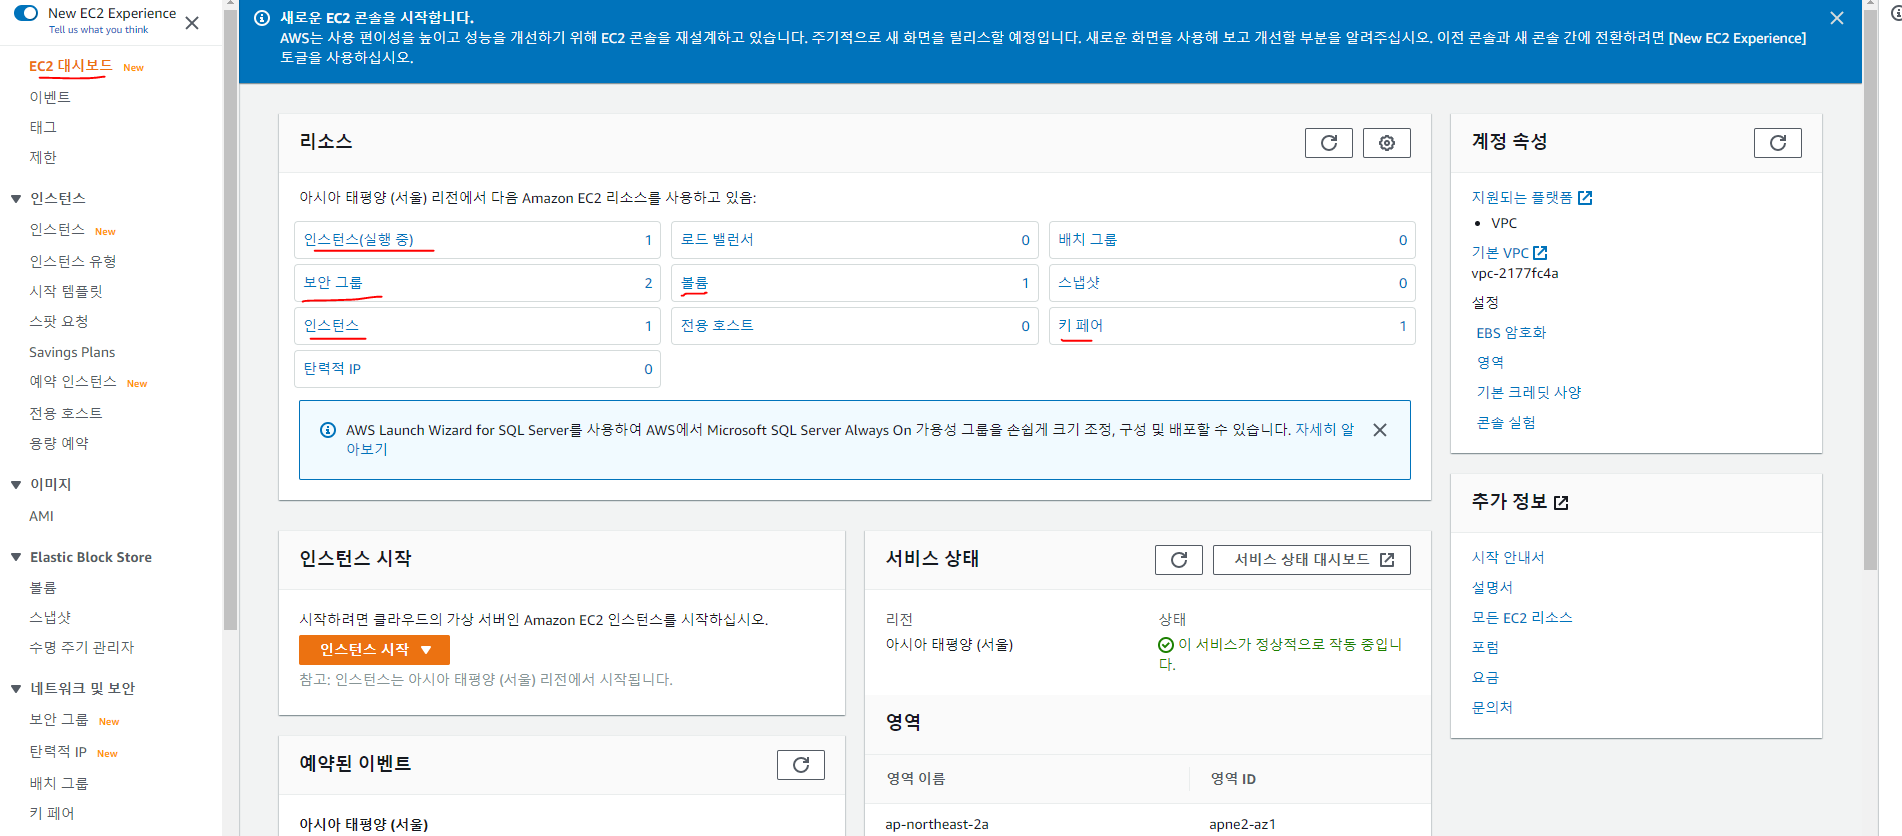Dismiss the blue new EC2 console banner

click(x=1837, y=18)
